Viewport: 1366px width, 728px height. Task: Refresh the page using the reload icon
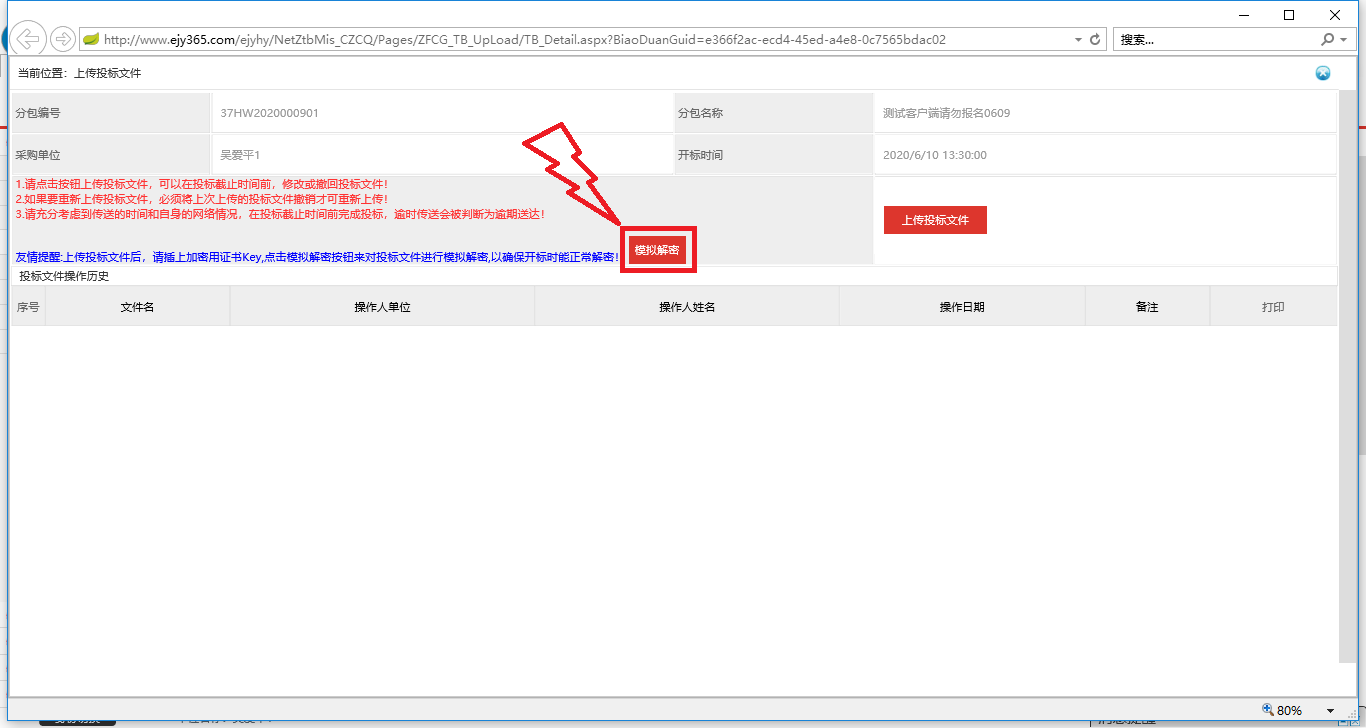1095,40
